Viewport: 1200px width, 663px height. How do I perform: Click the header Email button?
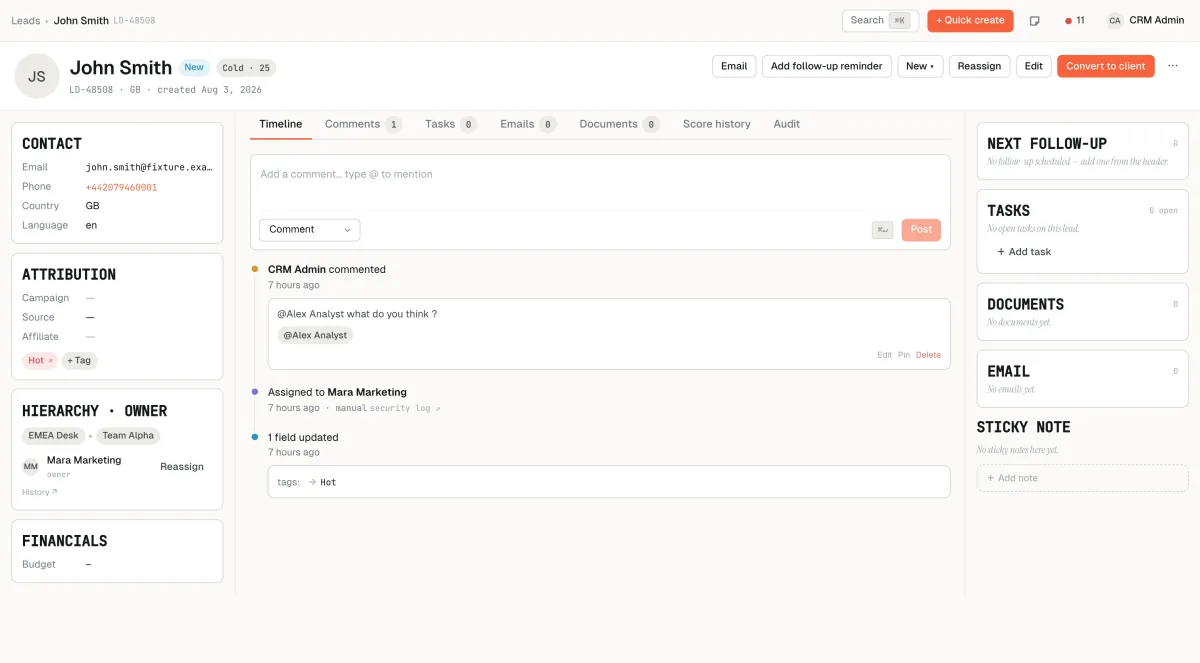point(734,66)
